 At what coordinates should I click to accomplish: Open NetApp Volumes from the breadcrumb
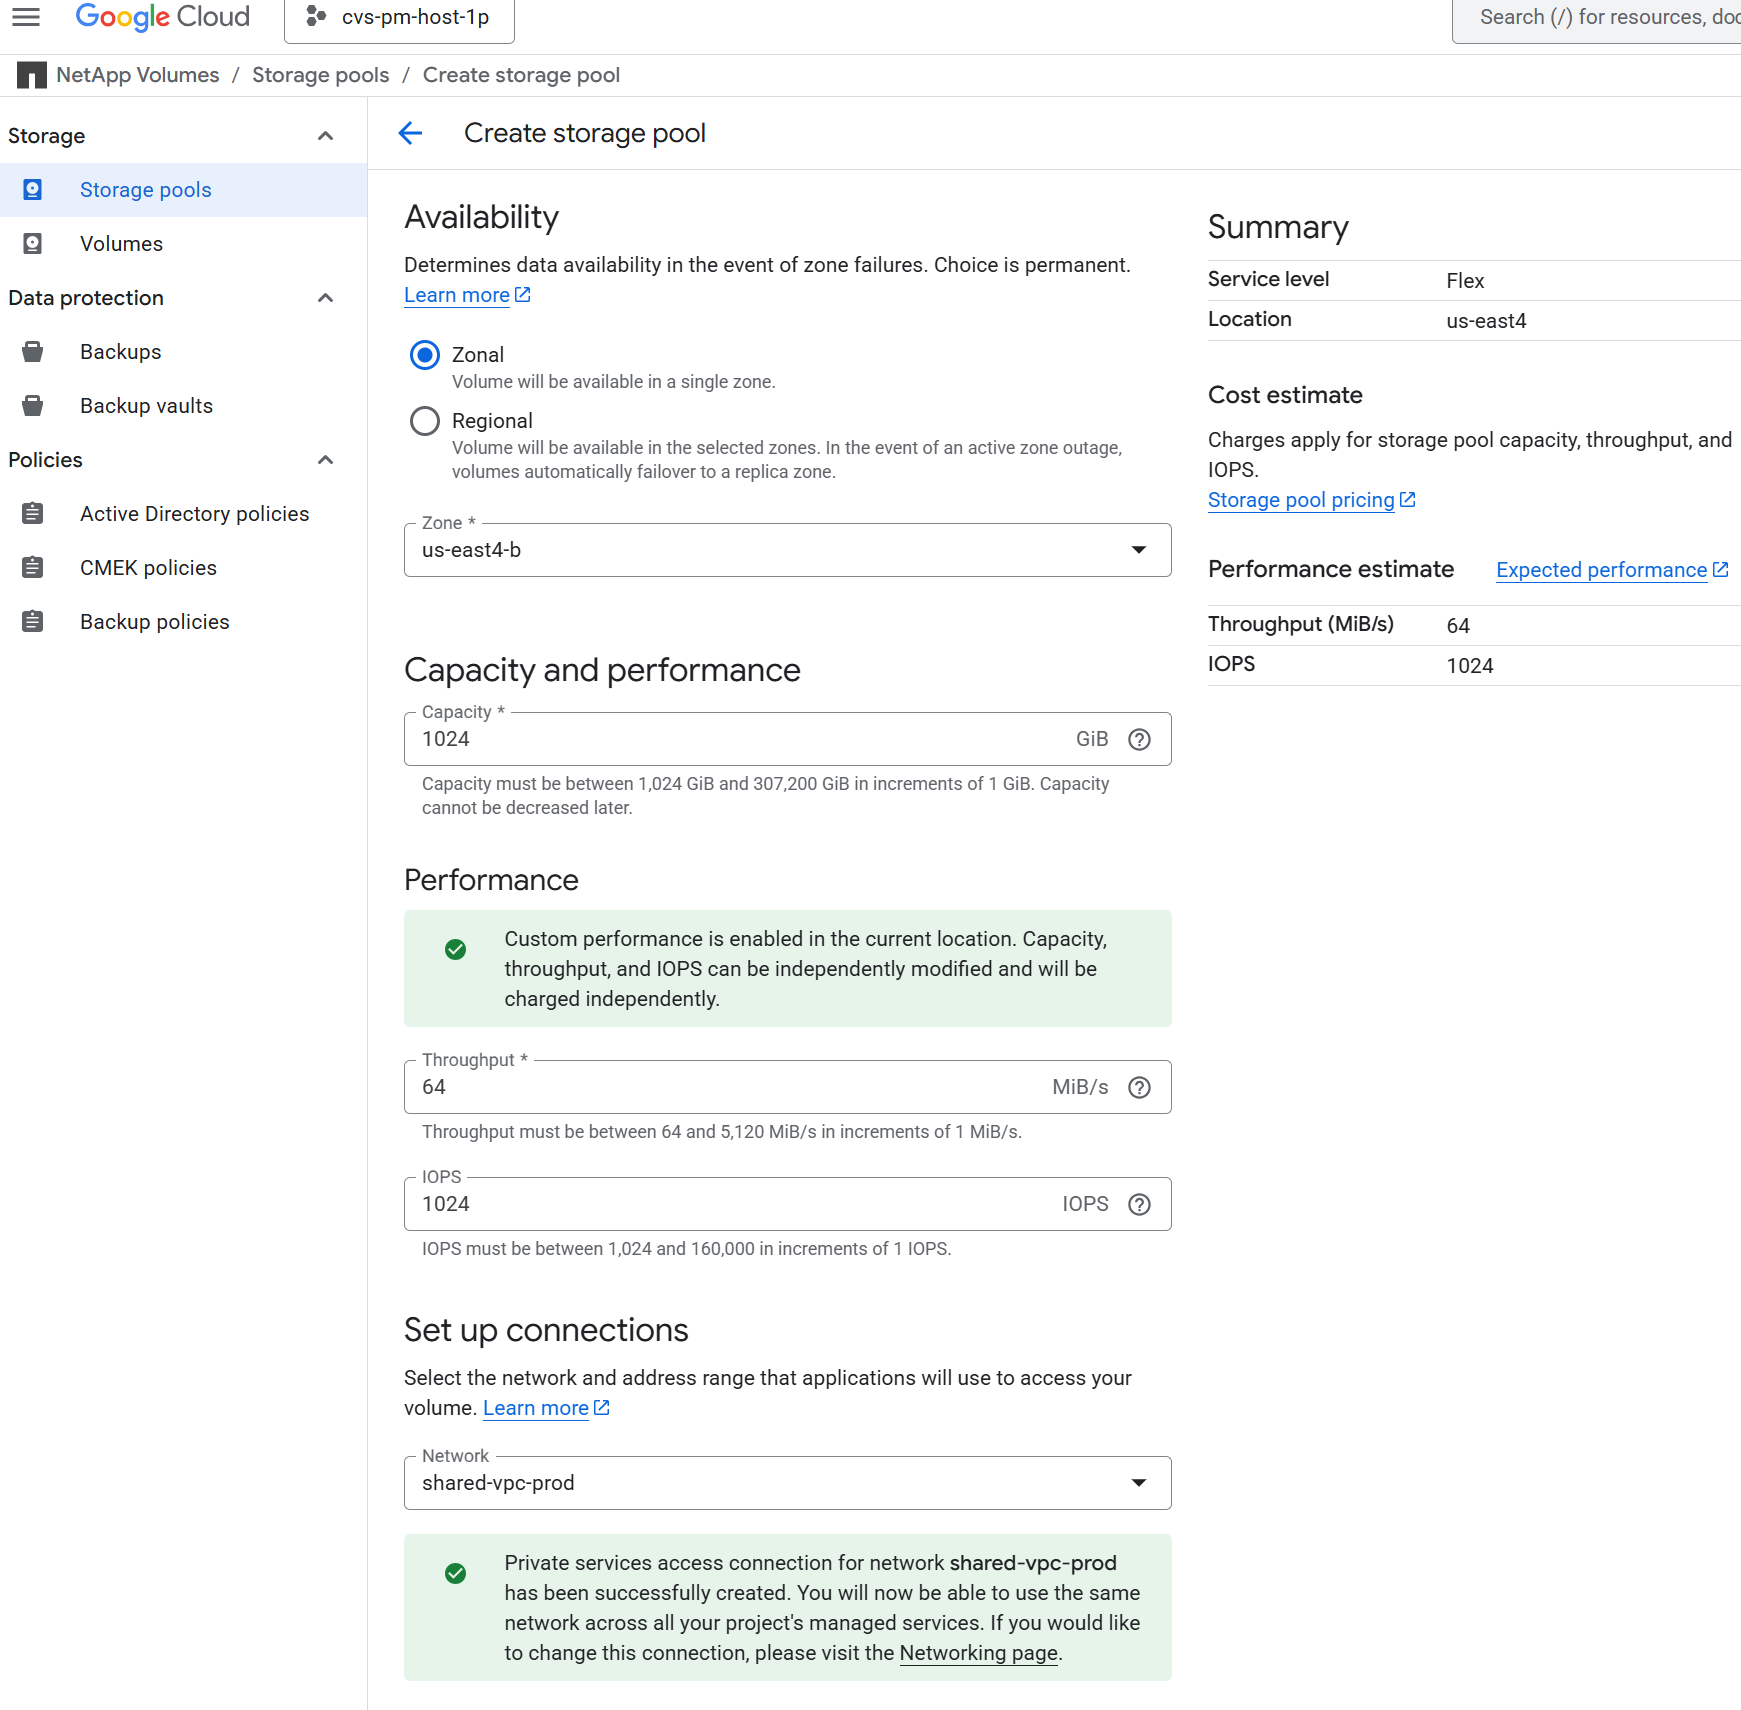pos(137,74)
